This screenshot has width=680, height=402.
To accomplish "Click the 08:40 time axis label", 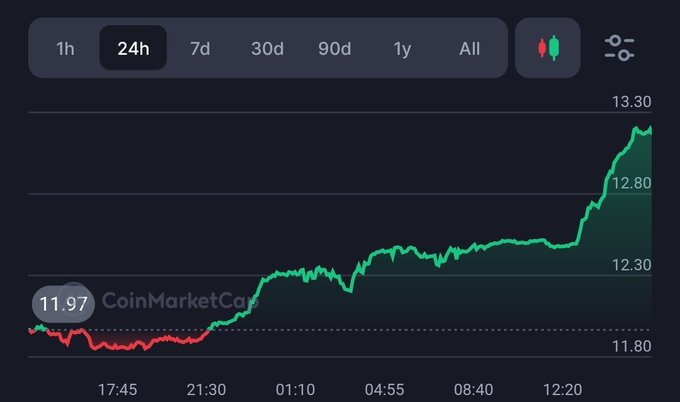I will pyautogui.click(x=474, y=389).
